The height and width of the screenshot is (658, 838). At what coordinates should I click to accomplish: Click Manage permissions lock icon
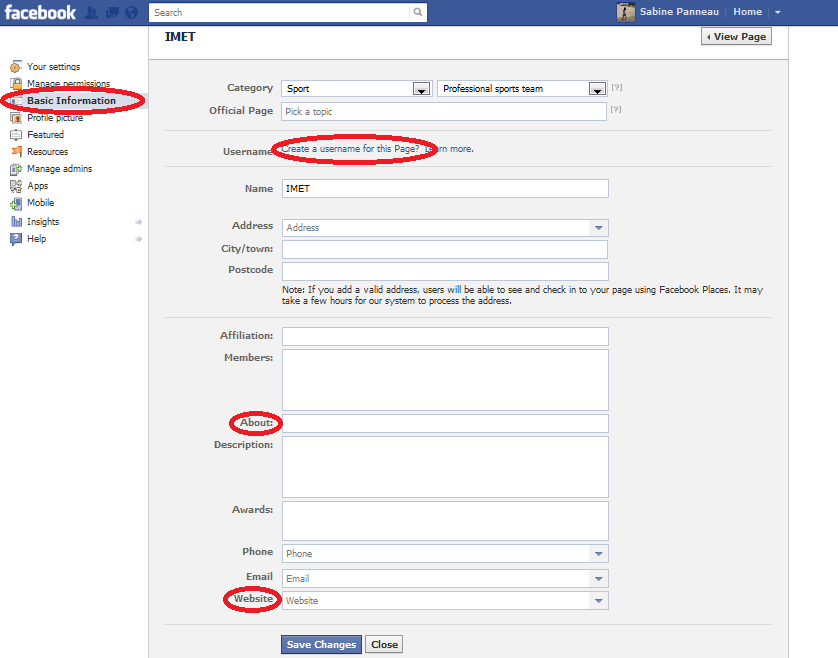16,83
